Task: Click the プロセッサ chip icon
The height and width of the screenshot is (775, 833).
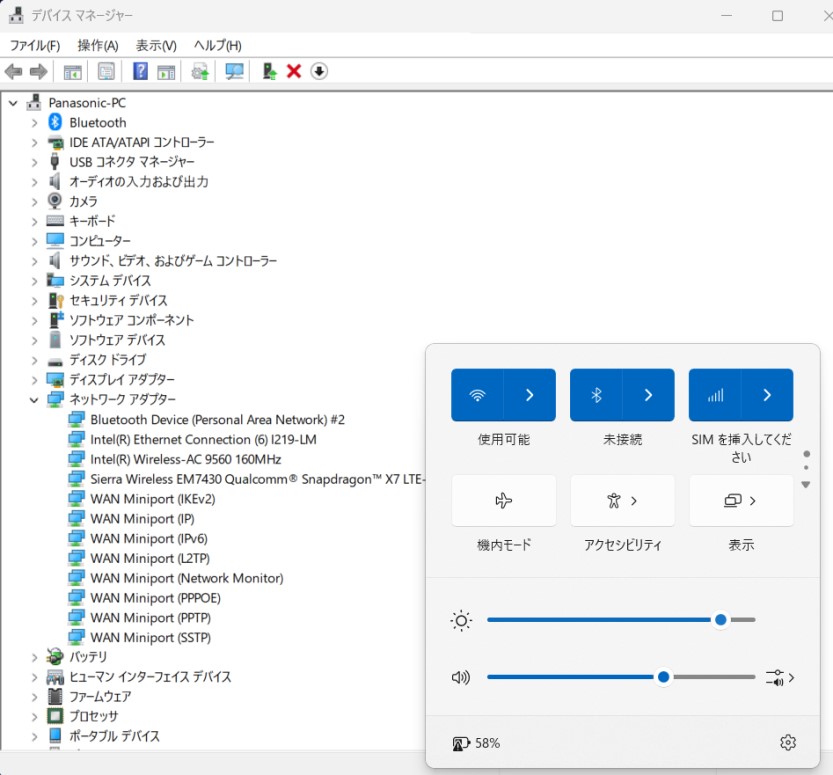Action: (x=55, y=716)
